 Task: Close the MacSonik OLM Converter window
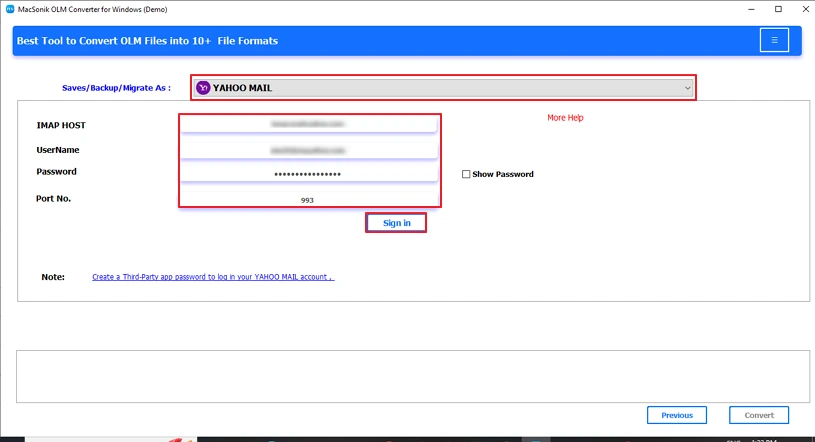803,8
